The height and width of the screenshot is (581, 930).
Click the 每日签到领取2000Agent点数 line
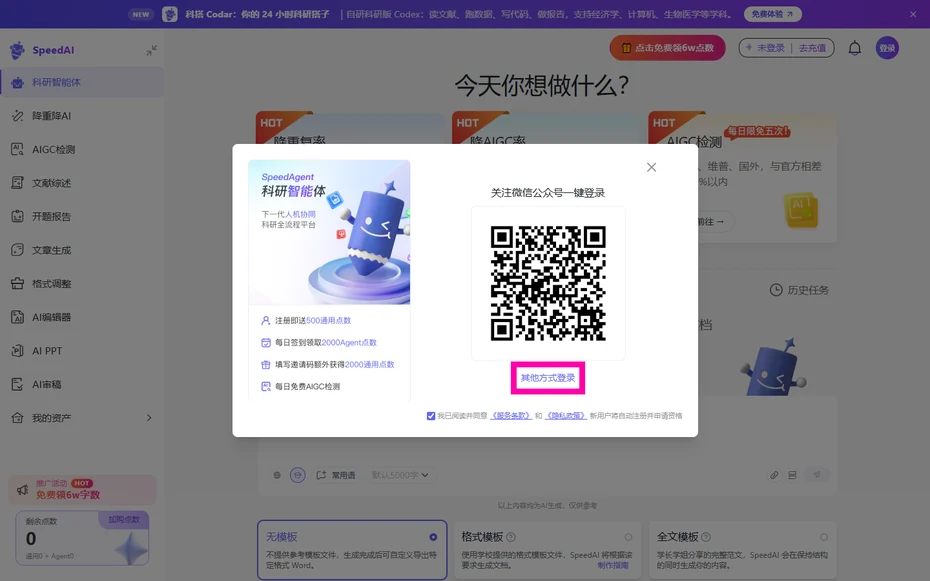(x=319, y=343)
